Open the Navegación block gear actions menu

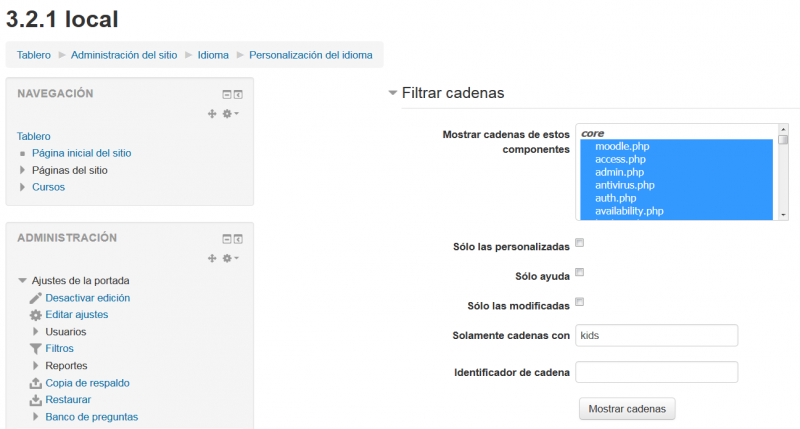coord(229,114)
